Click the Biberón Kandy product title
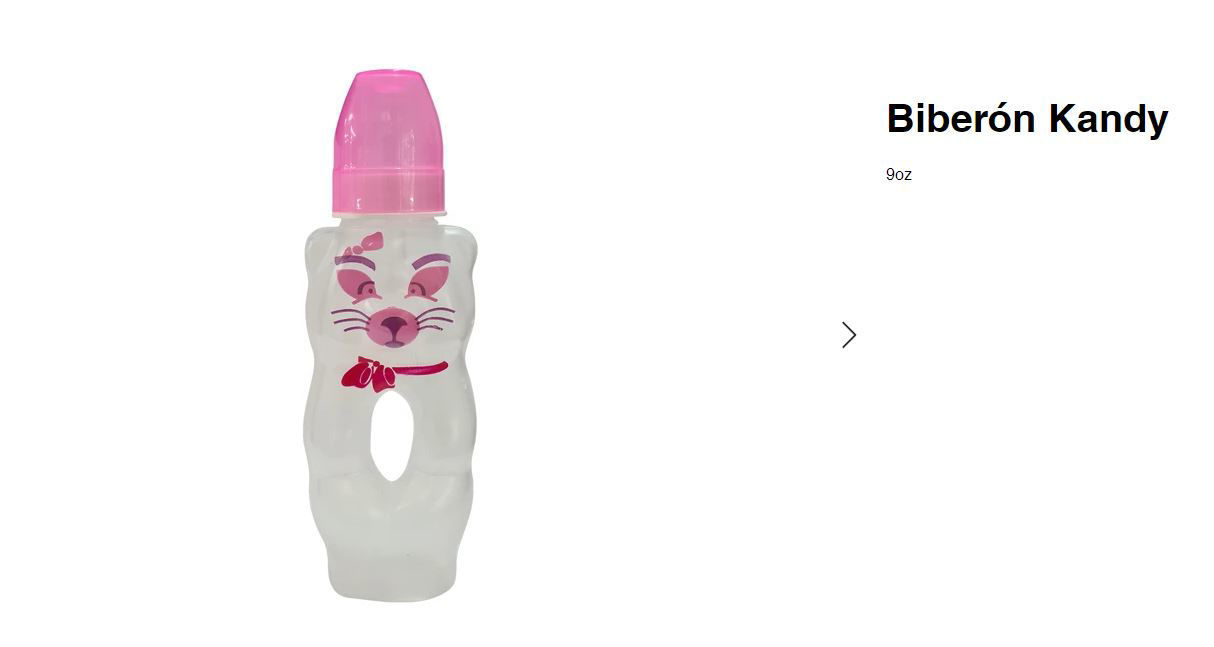Image resolution: width=1214 pixels, height=647 pixels. tap(1027, 119)
